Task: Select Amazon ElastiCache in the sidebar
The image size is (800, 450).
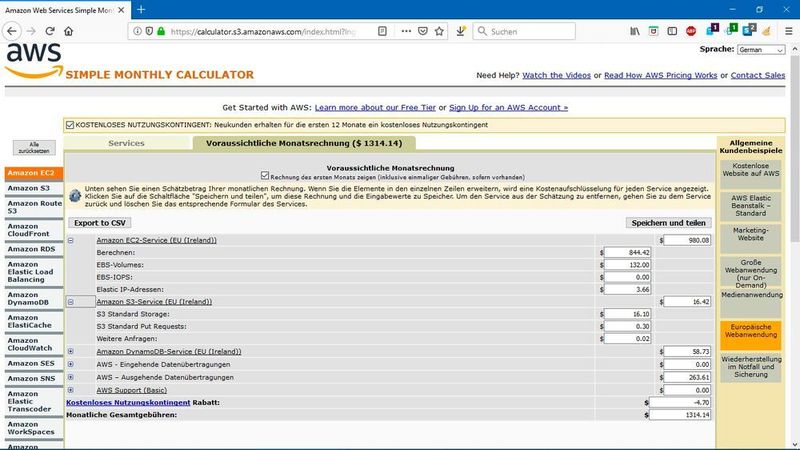Action: [34, 321]
